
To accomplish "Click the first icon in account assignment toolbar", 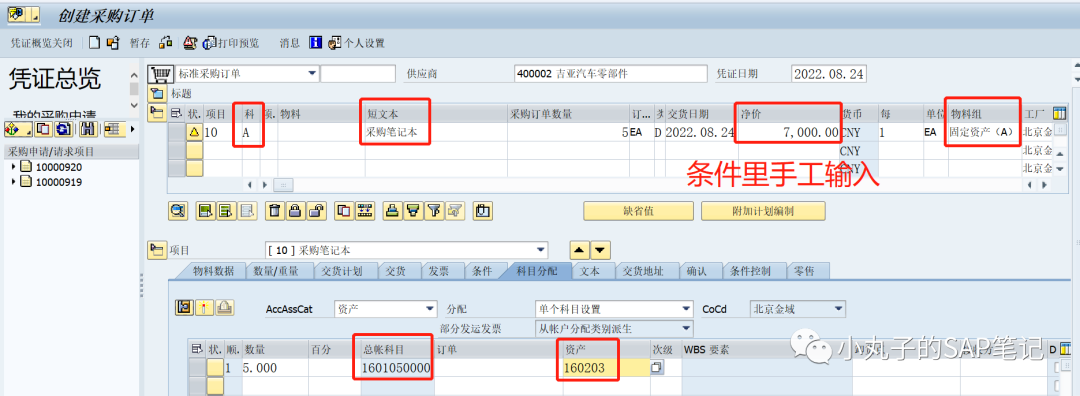I will (185, 309).
